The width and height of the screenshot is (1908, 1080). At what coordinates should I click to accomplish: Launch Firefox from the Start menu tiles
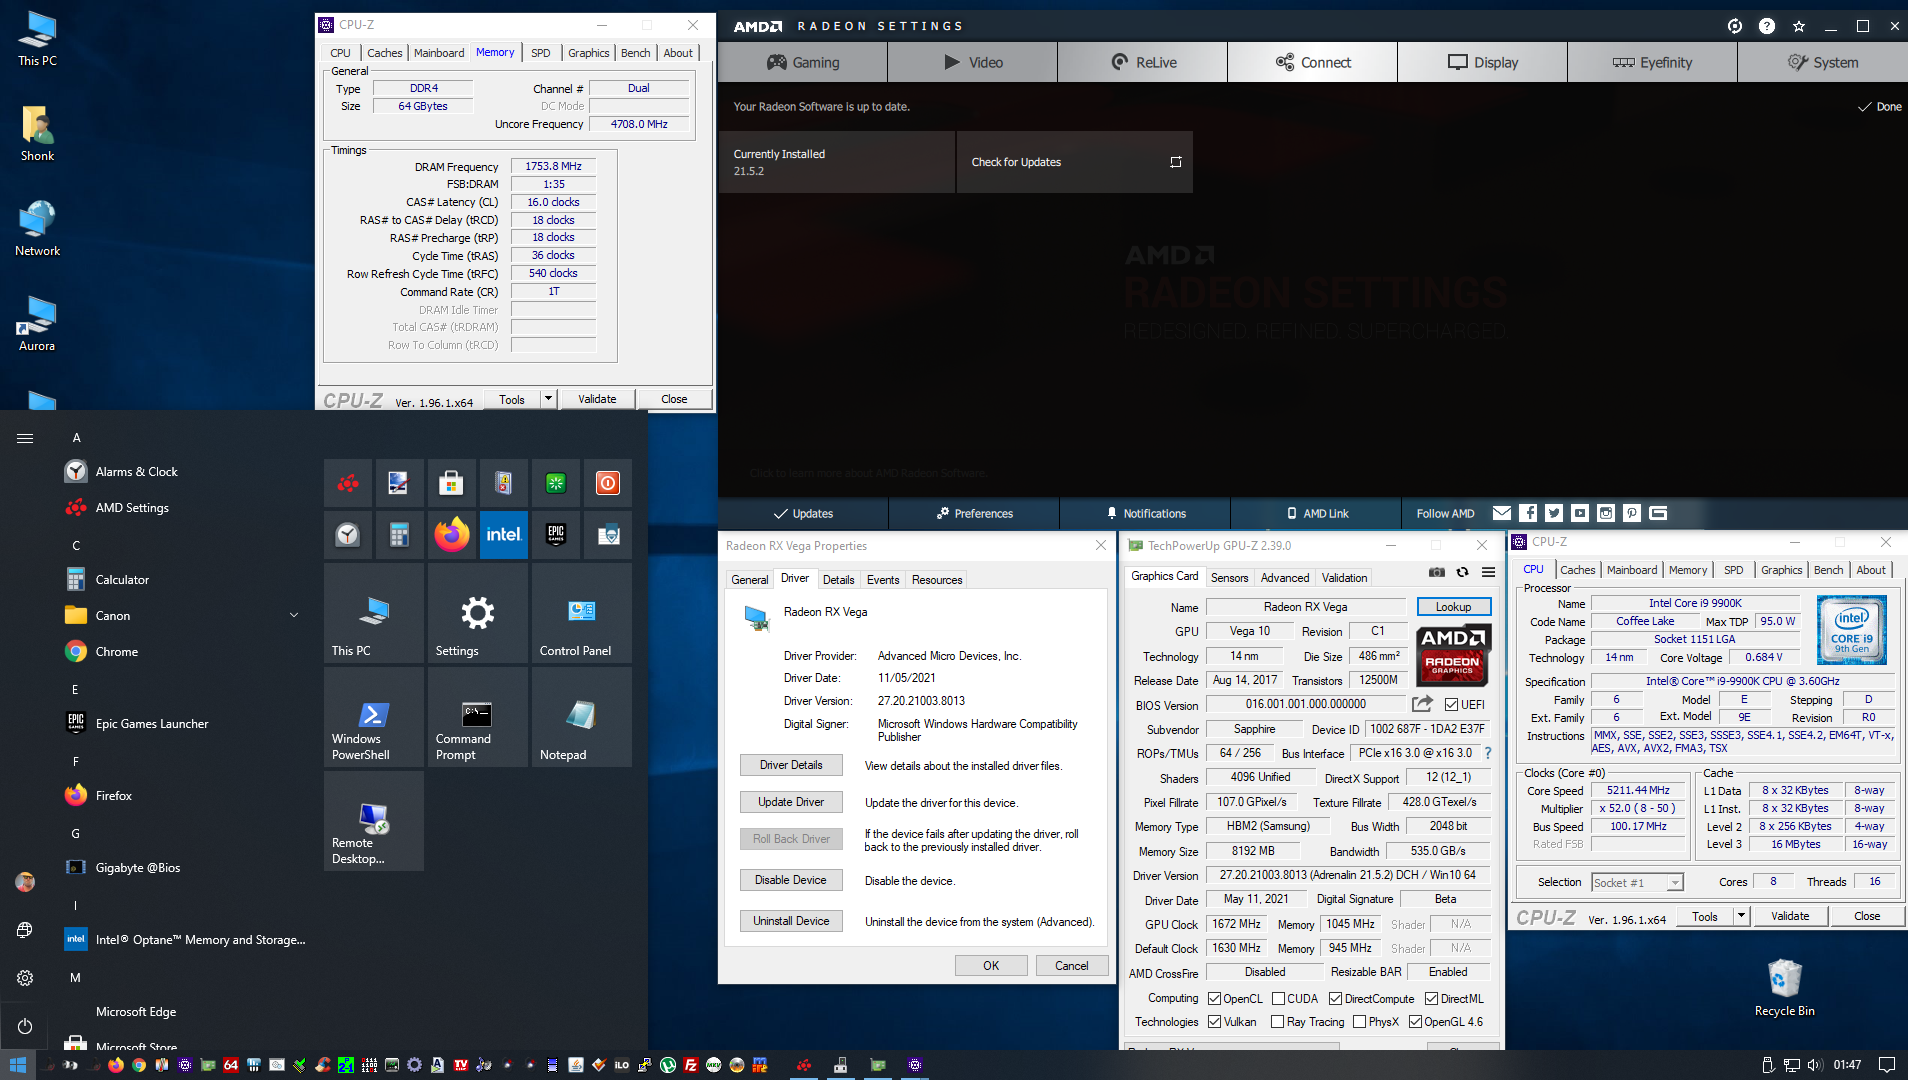pyautogui.click(x=452, y=535)
